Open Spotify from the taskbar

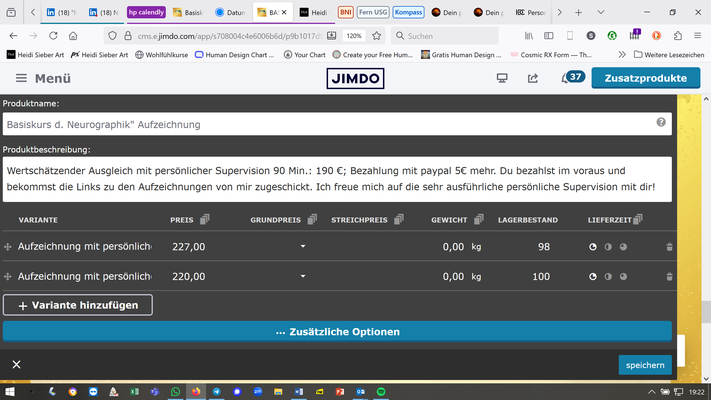[381, 391]
